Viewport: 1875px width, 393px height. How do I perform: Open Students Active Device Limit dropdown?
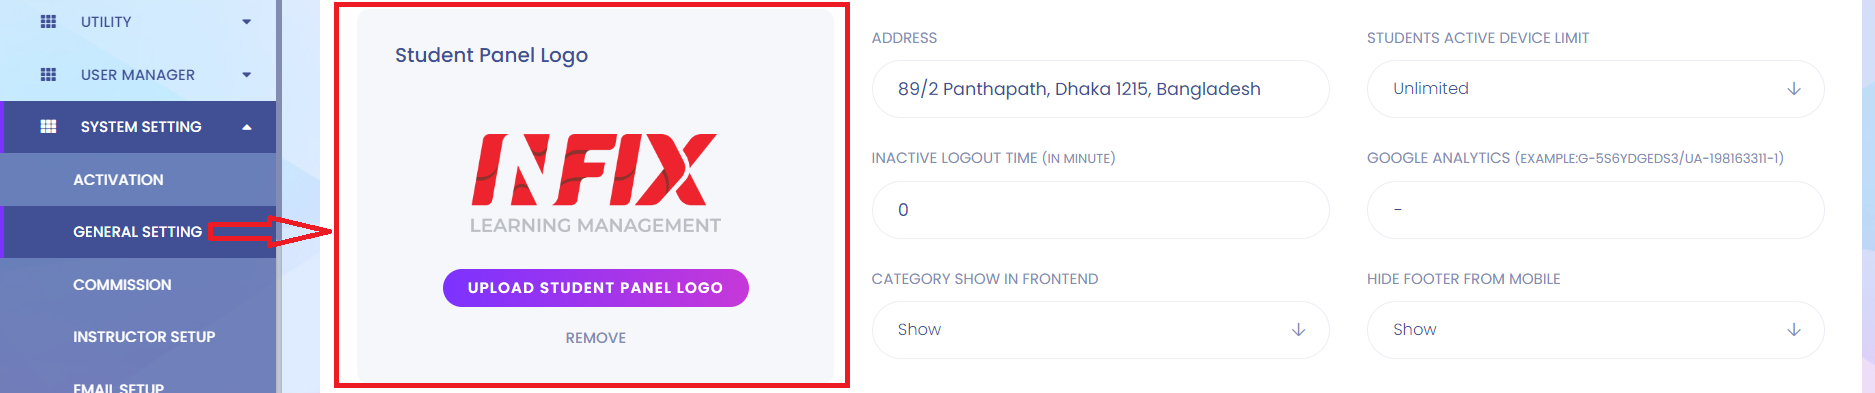1596,89
